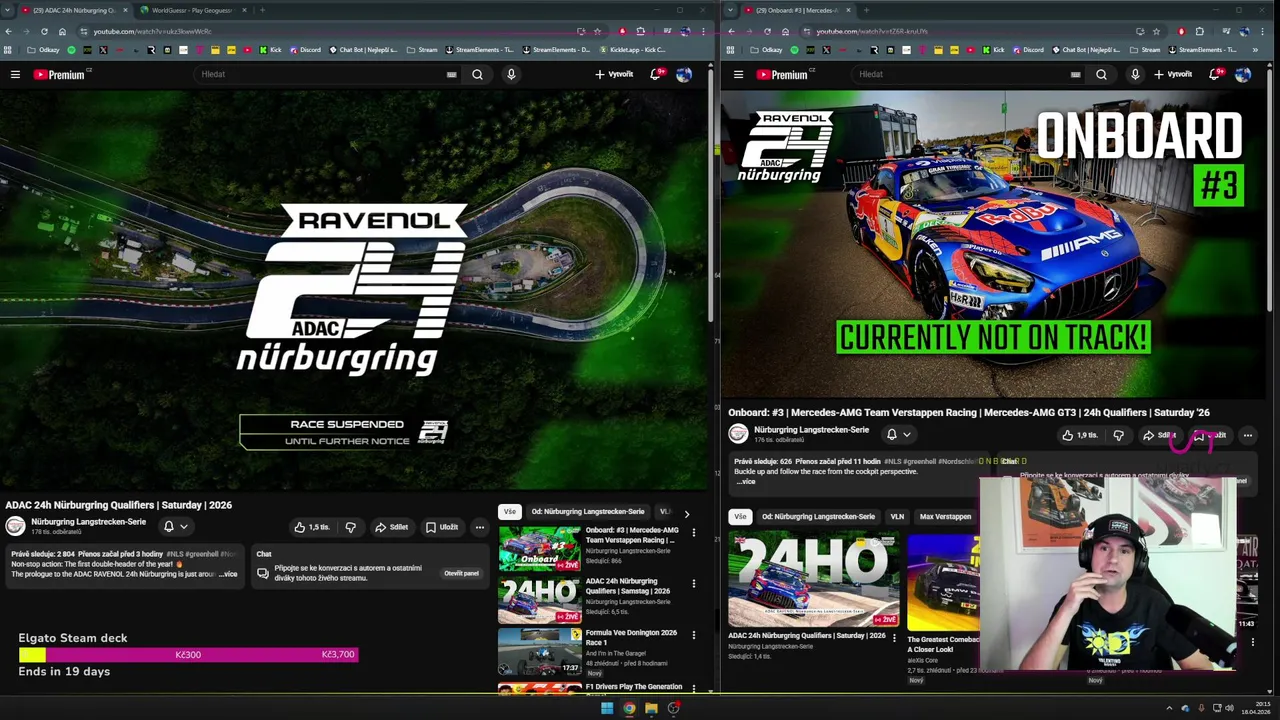Image resolution: width=1280 pixels, height=720 pixels.
Task: Open account avatar menu in left window
Action: (x=684, y=74)
